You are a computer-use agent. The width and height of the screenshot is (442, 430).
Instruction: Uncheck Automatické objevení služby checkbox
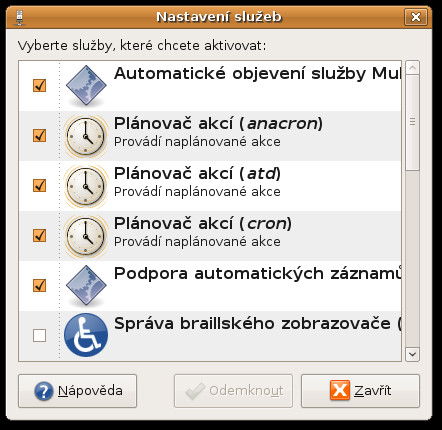(x=39, y=85)
